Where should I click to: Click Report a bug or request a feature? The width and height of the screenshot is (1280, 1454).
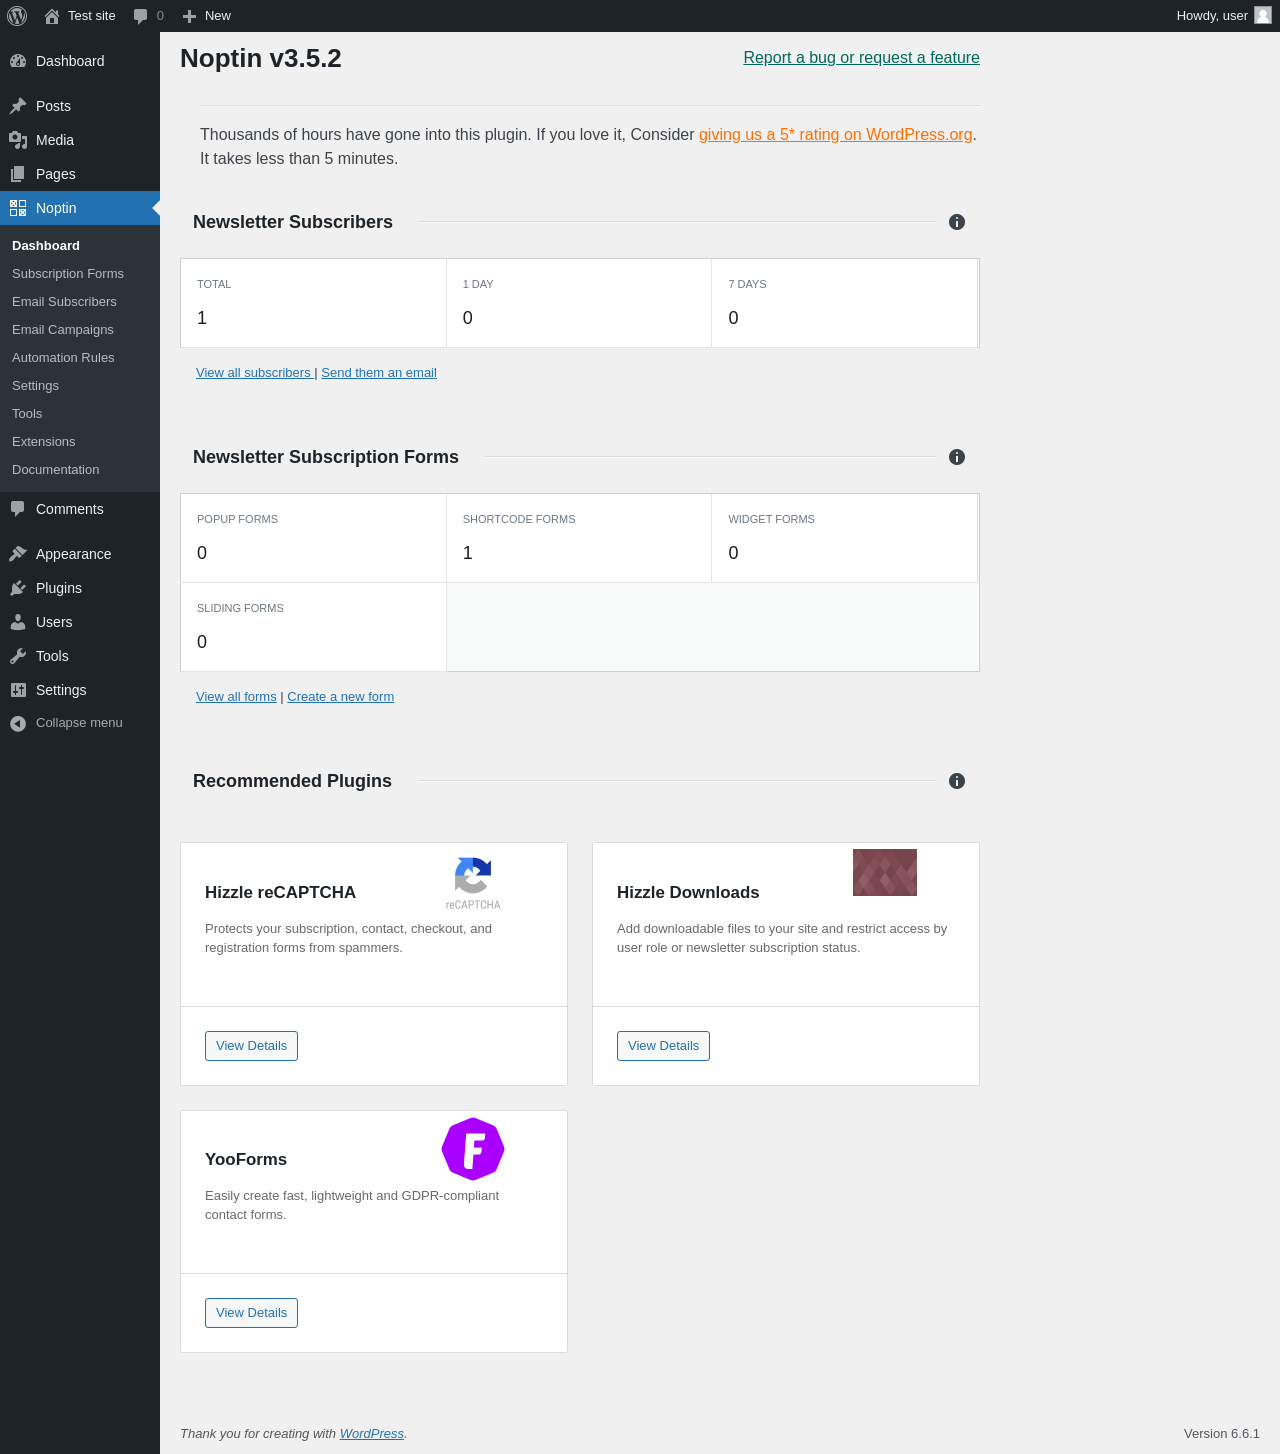point(861,58)
